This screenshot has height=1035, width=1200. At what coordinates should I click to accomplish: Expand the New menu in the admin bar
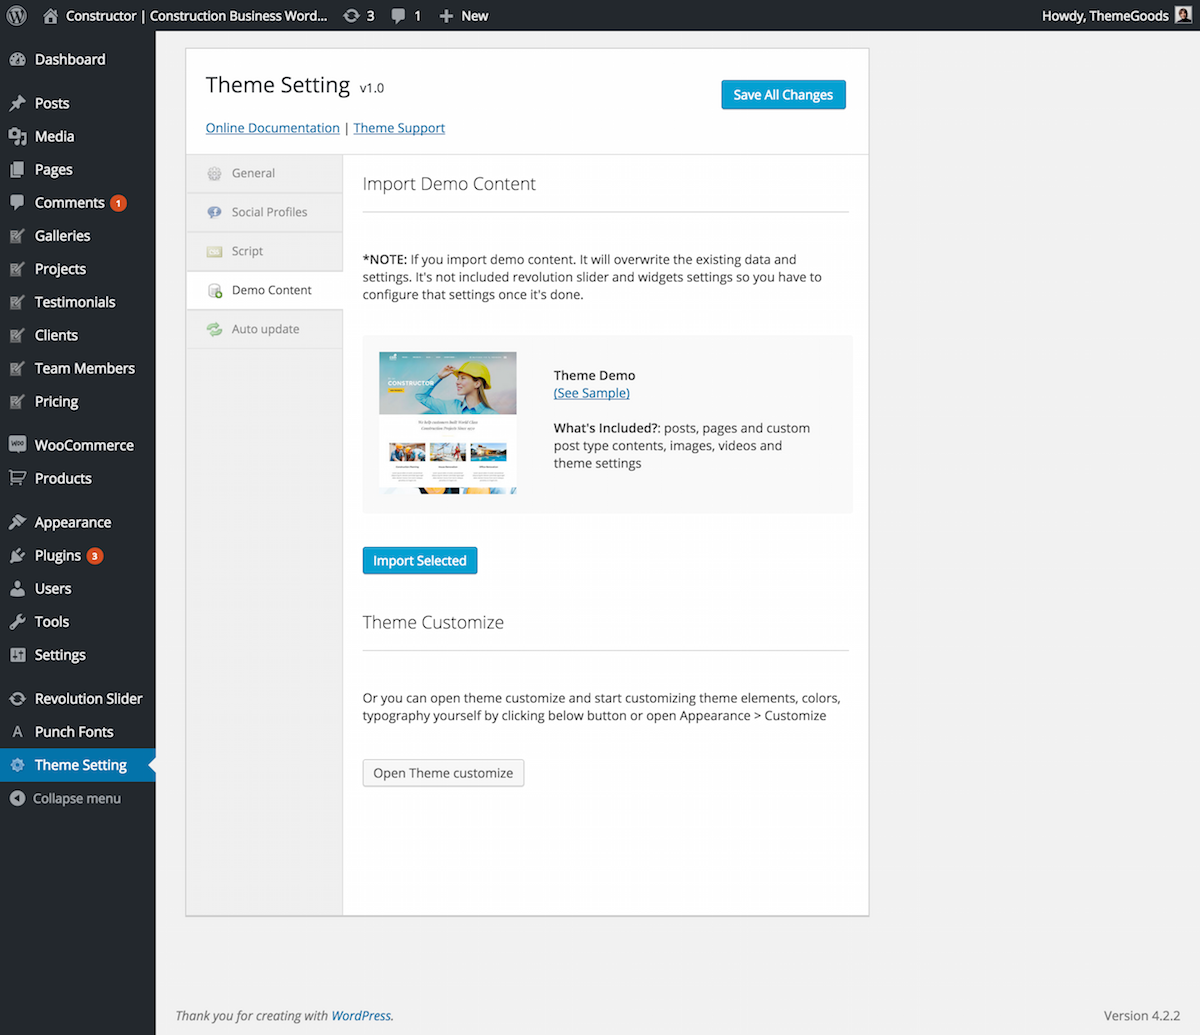point(463,15)
